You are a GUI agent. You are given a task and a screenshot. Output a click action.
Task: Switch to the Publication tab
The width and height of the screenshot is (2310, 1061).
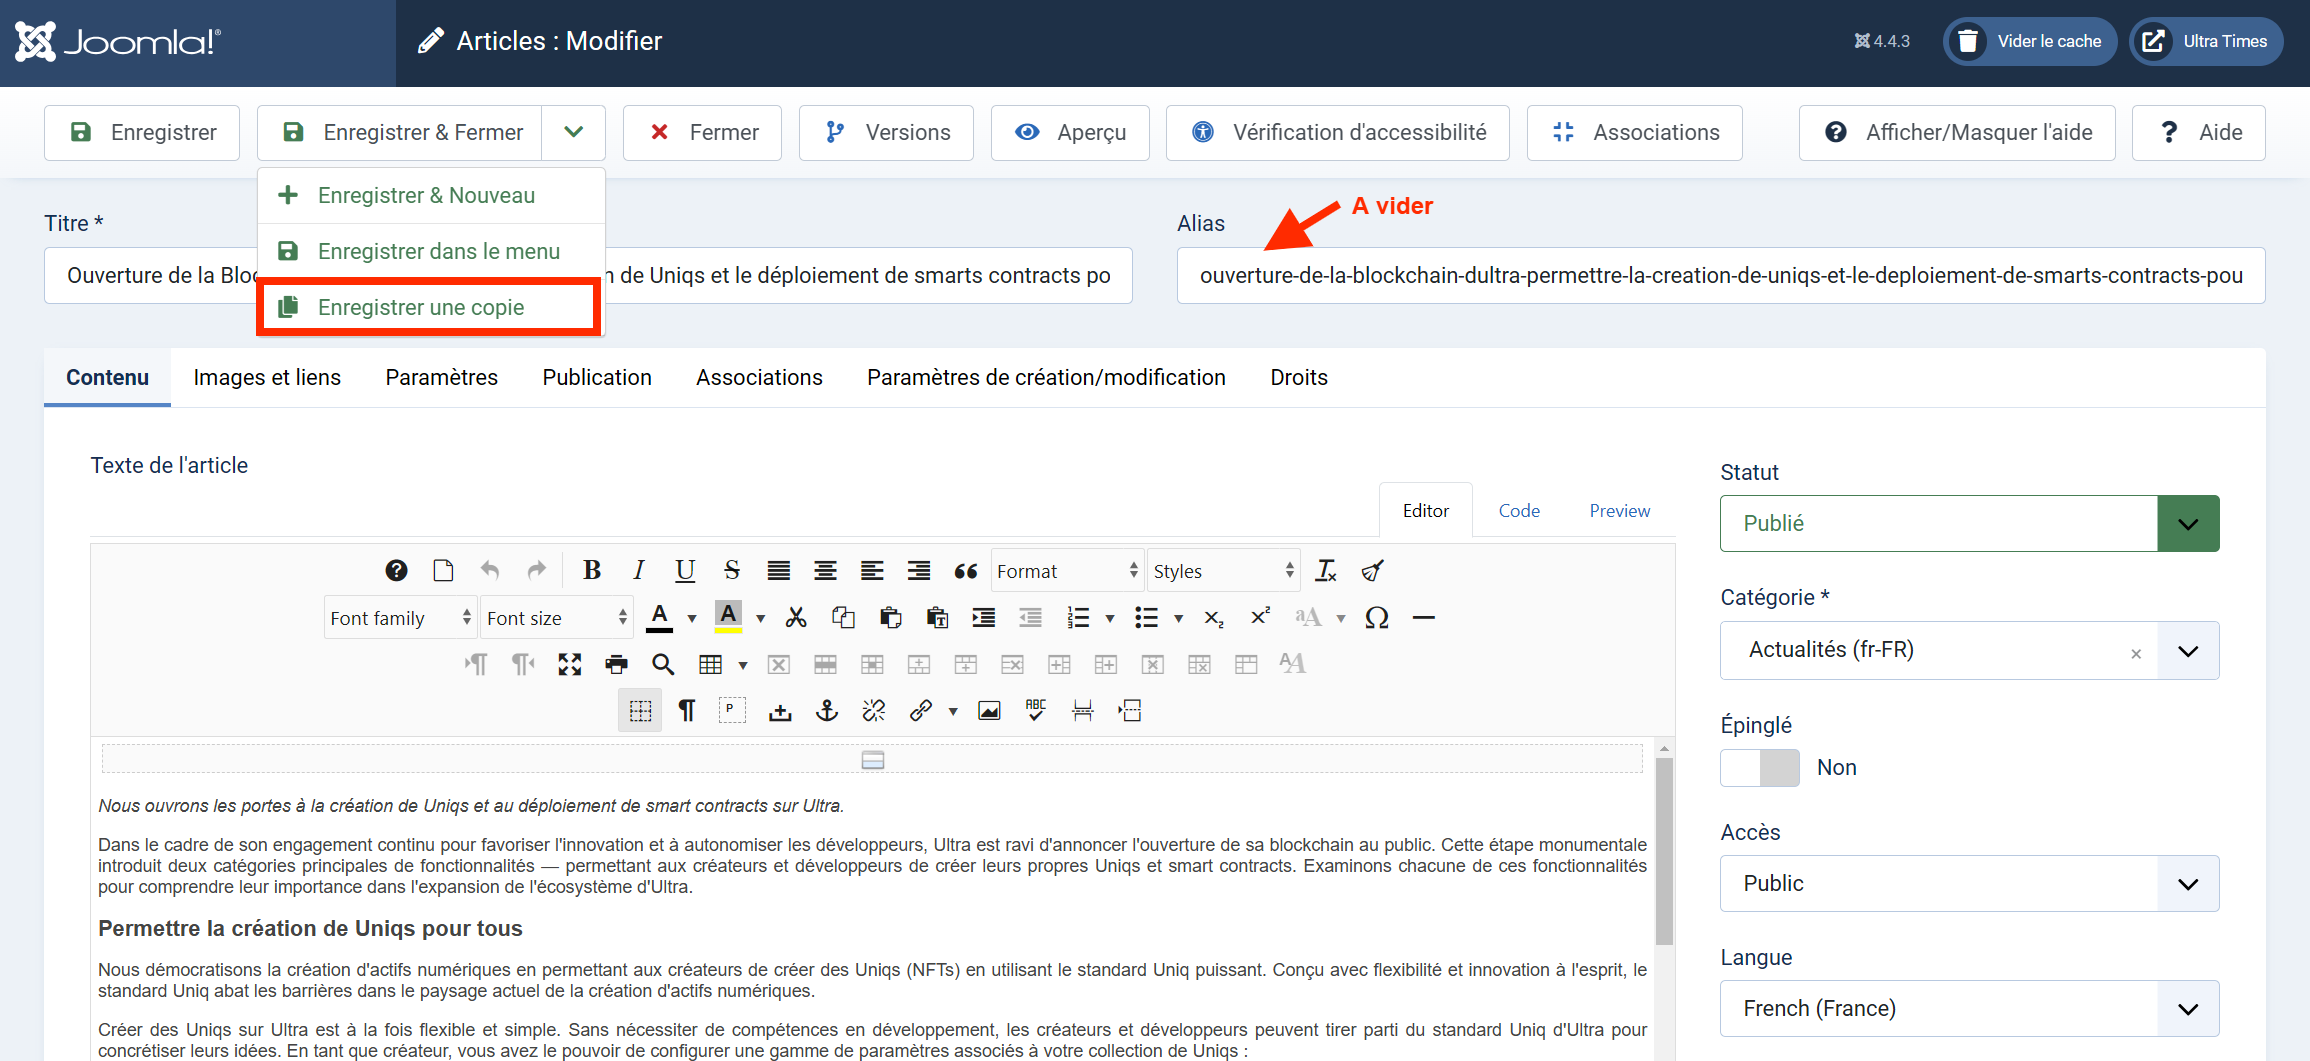coord(596,378)
